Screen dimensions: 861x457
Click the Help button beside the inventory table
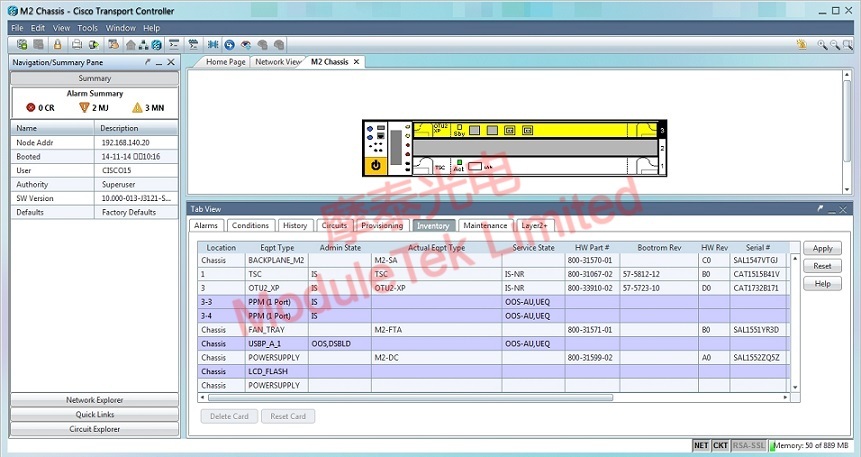822,283
